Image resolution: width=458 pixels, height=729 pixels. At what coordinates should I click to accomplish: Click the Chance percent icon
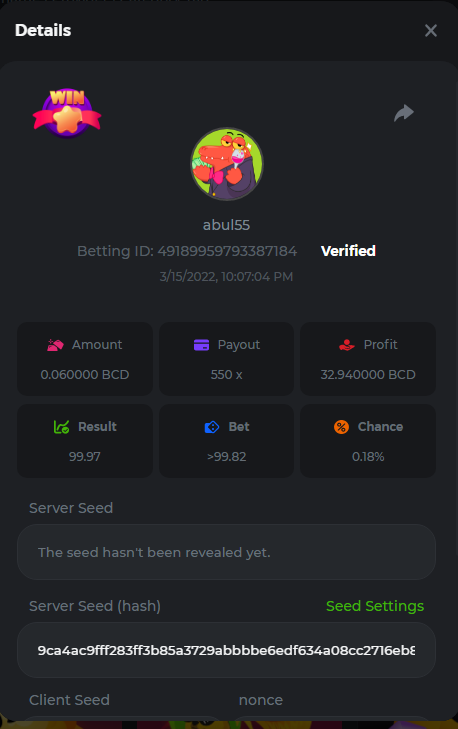click(x=341, y=427)
